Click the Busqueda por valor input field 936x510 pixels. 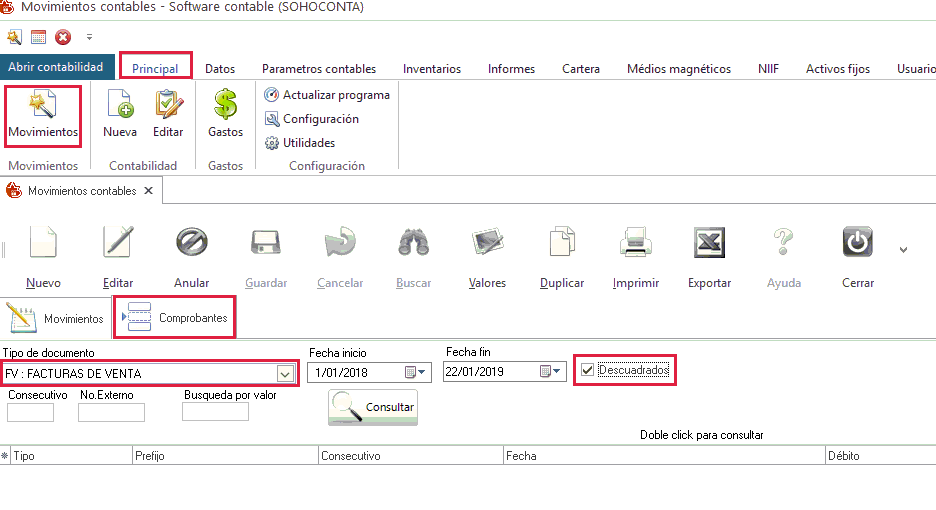click(215, 412)
